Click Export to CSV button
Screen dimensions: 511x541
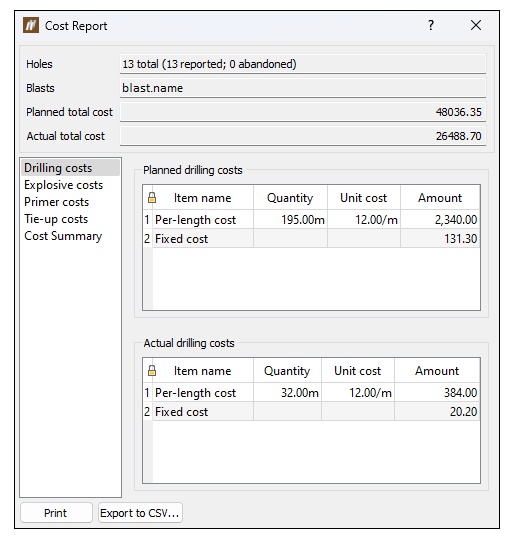click(x=140, y=513)
